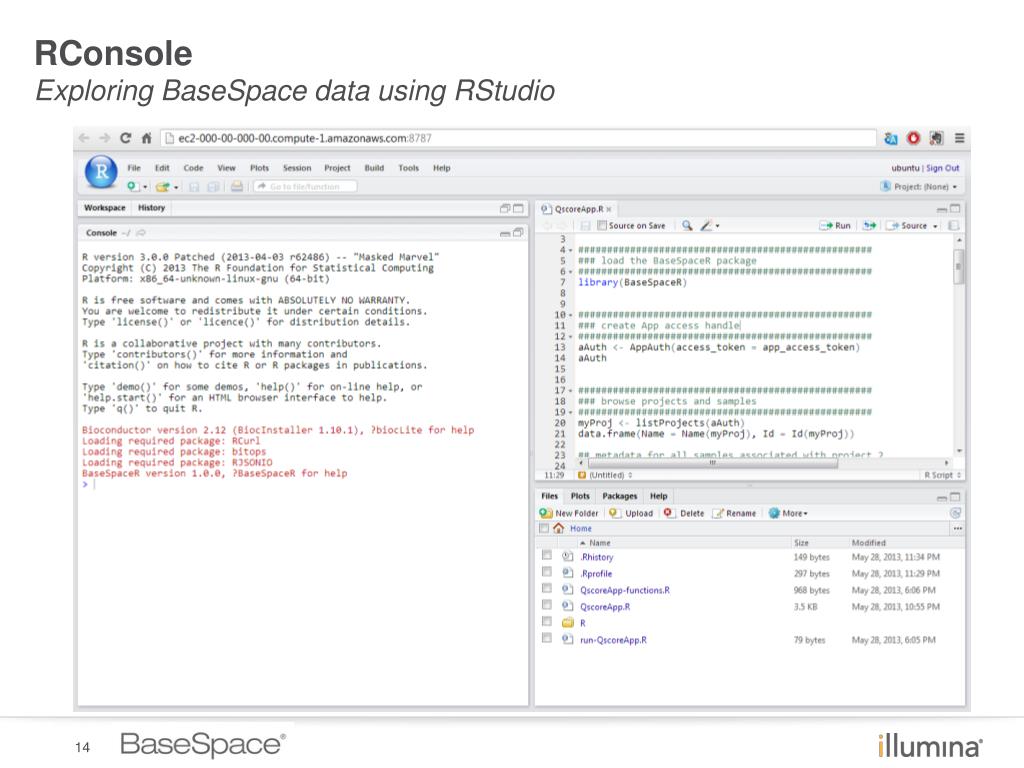The height and width of the screenshot is (768, 1024).
Task: Click the Compile Notebook icon in editor
Action: point(953,225)
